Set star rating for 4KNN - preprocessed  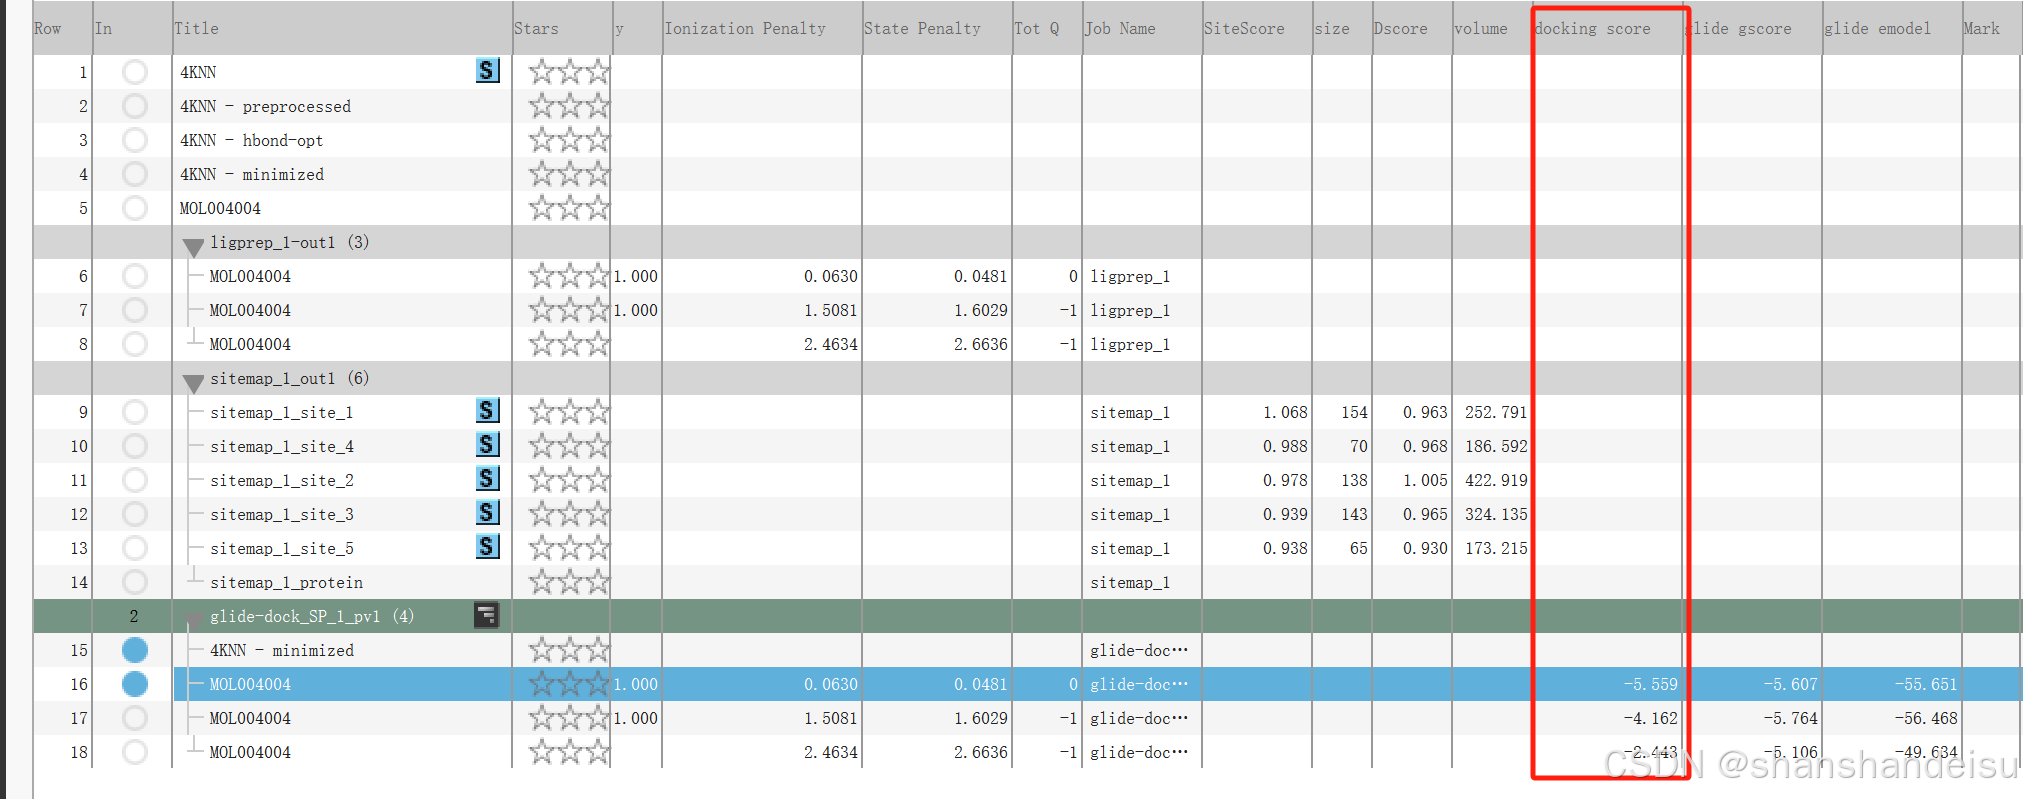click(x=569, y=106)
